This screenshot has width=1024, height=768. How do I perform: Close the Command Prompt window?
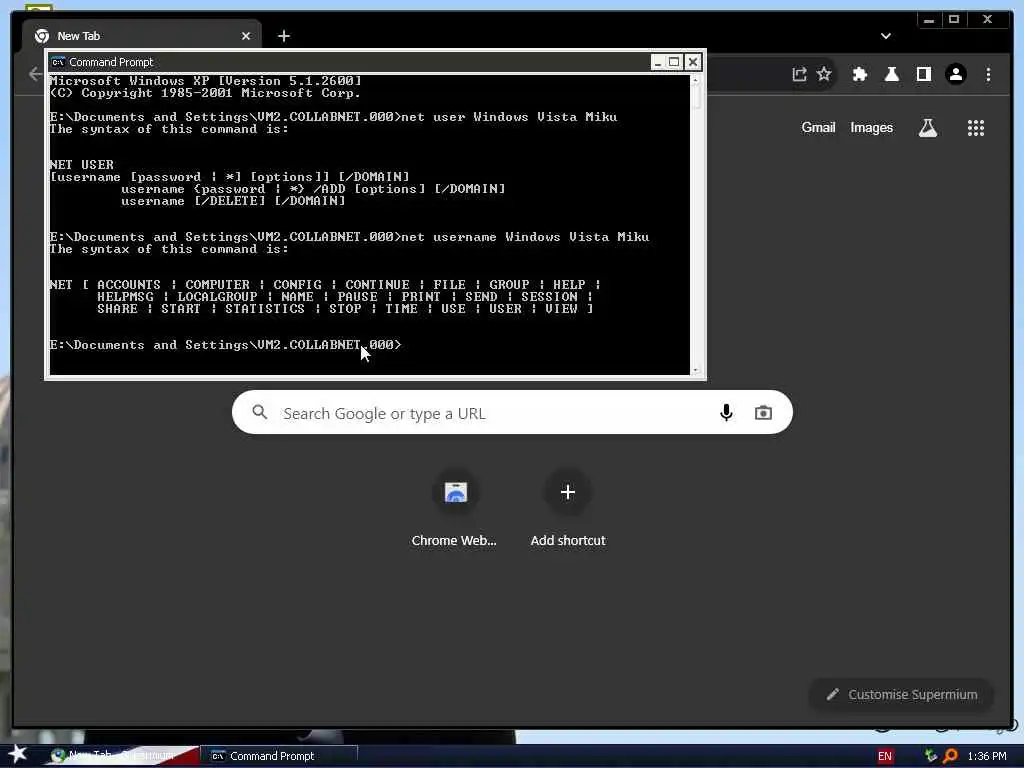click(693, 62)
